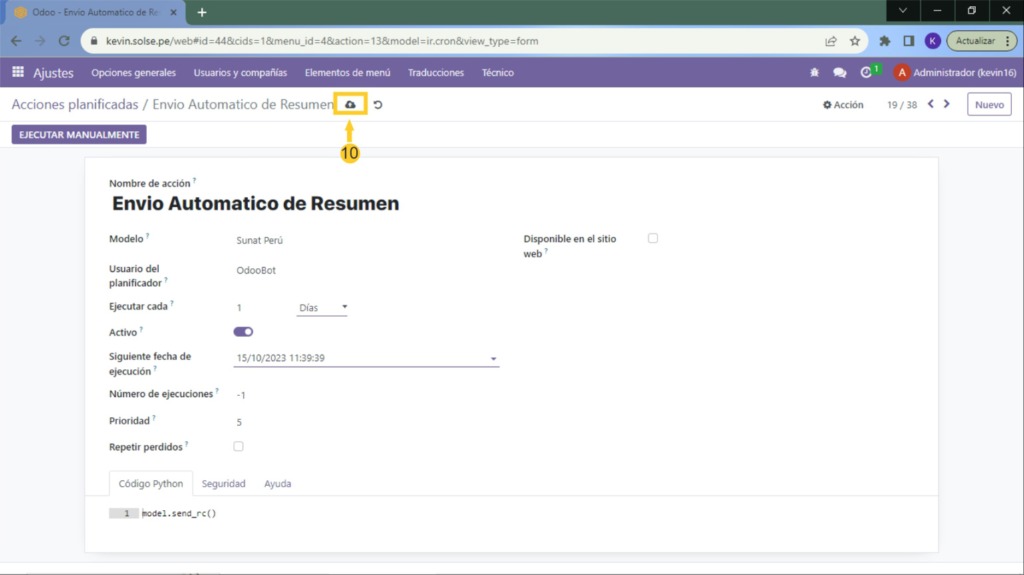Open the Odoo apps grid menu
Screen dimensions: 1024x575
point(18,72)
